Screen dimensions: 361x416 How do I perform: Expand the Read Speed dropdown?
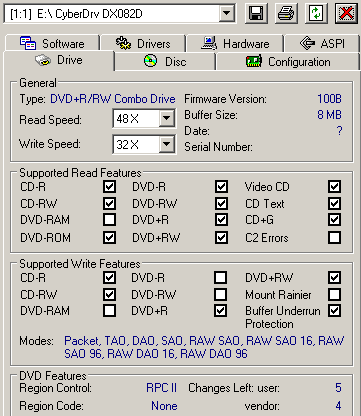click(166, 118)
